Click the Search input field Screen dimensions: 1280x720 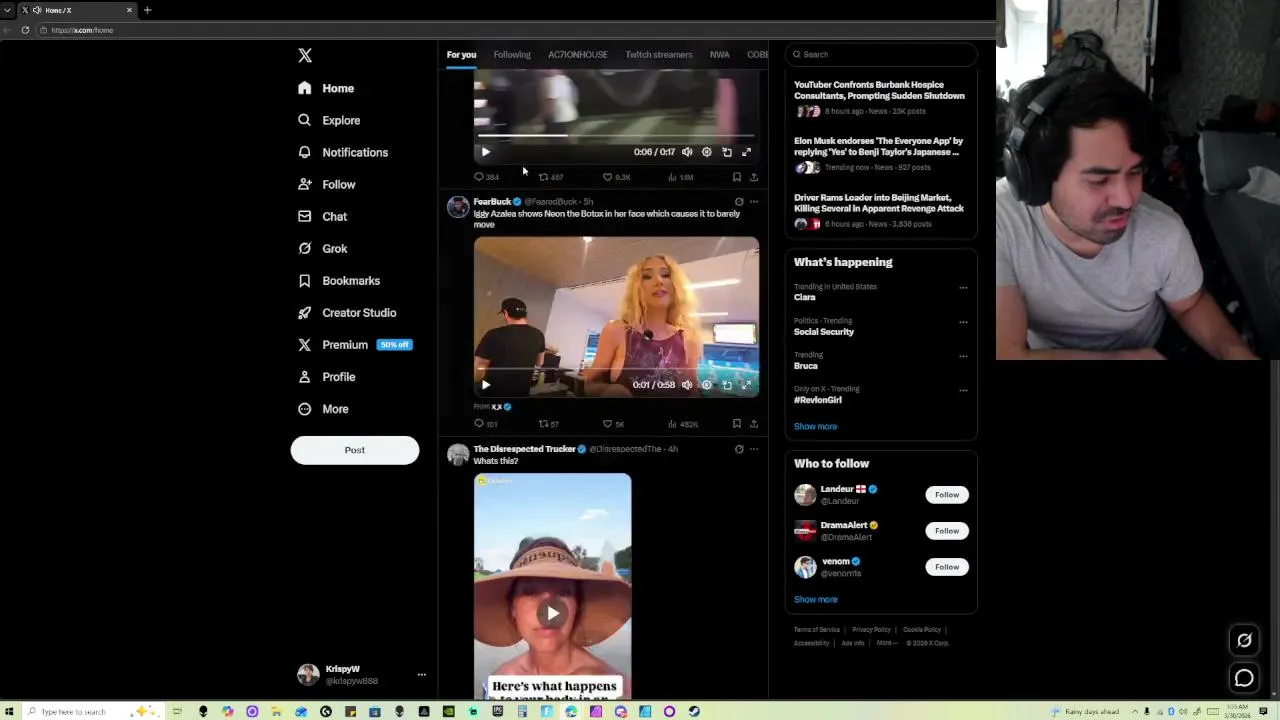(x=881, y=54)
